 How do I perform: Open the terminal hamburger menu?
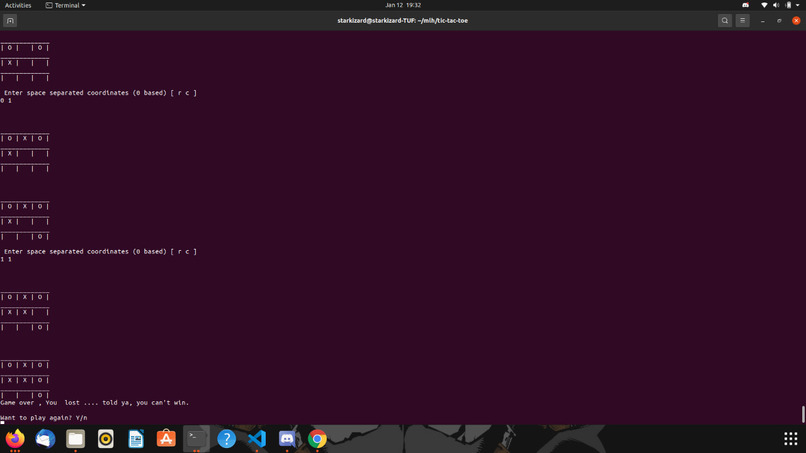(x=742, y=21)
